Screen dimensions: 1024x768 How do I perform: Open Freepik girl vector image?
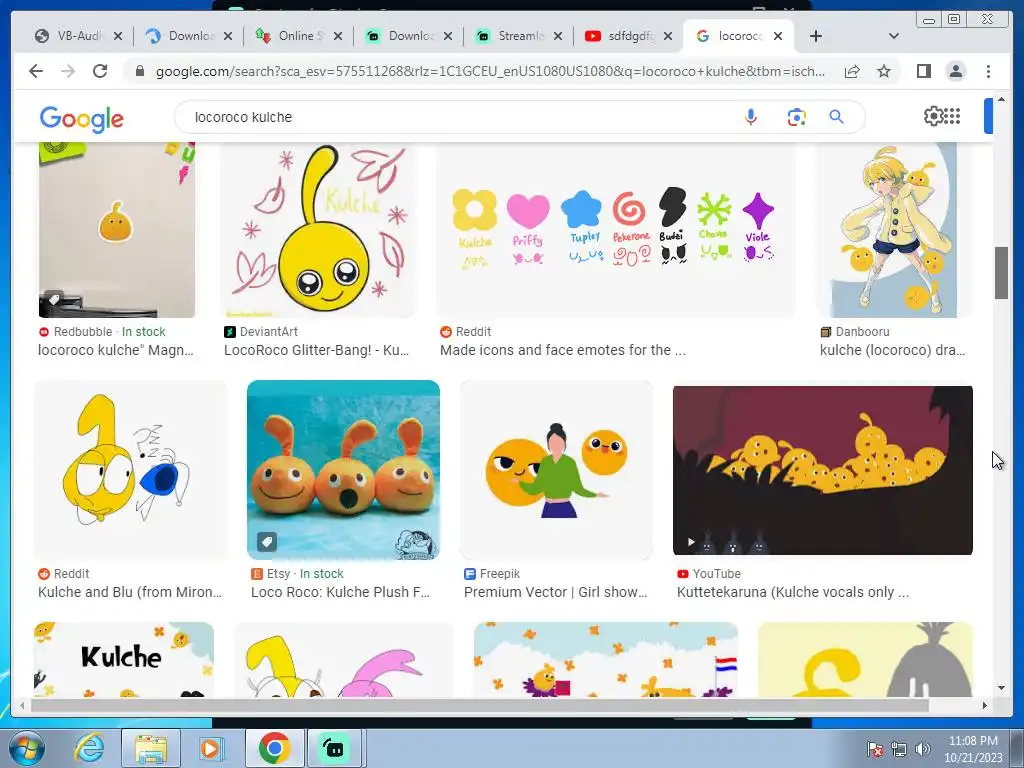pos(556,470)
